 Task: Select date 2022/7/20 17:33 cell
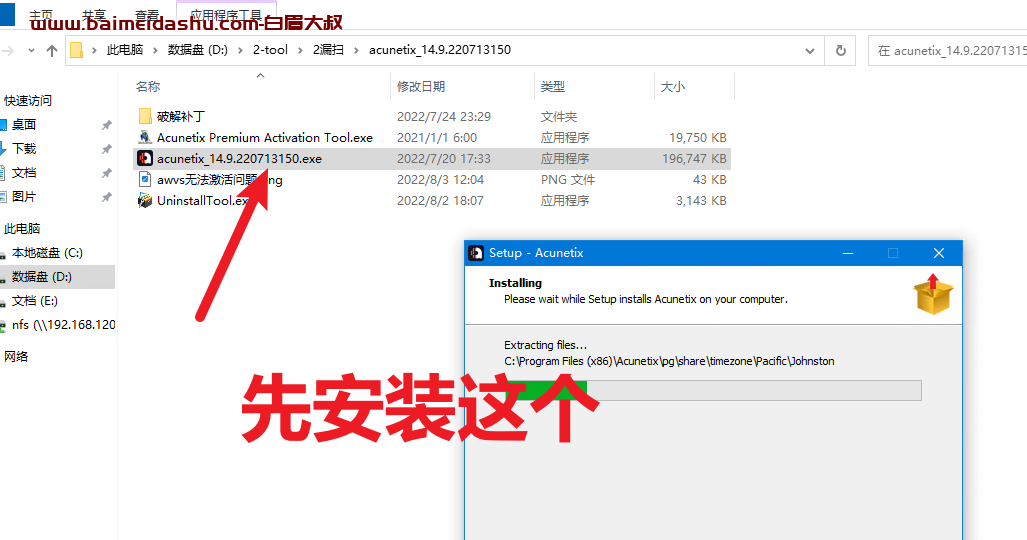pos(443,159)
